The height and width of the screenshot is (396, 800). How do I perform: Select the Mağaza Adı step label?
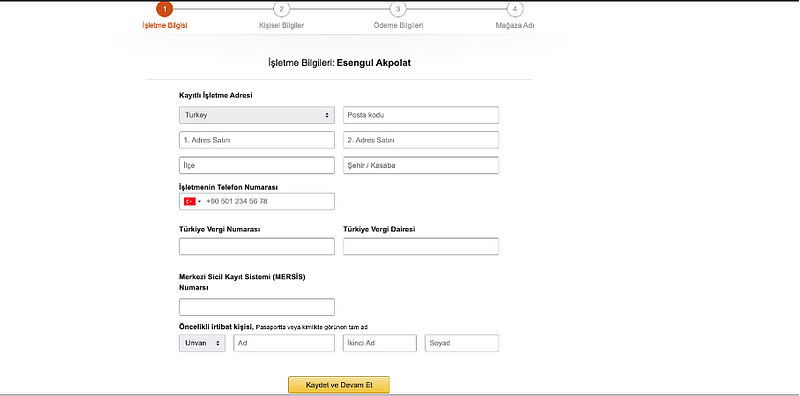(515, 26)
